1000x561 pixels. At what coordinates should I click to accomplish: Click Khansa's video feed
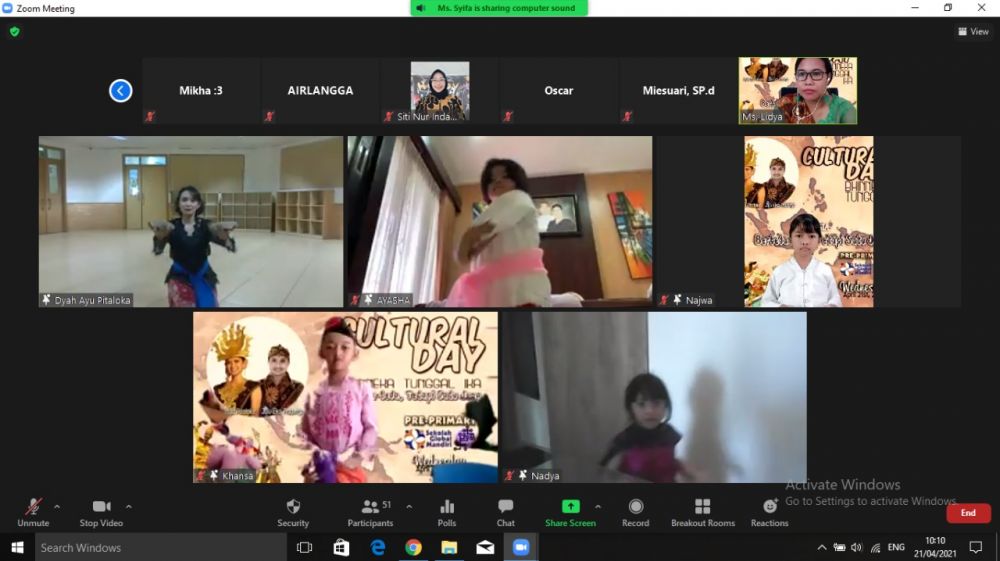[x=346, y=397]
